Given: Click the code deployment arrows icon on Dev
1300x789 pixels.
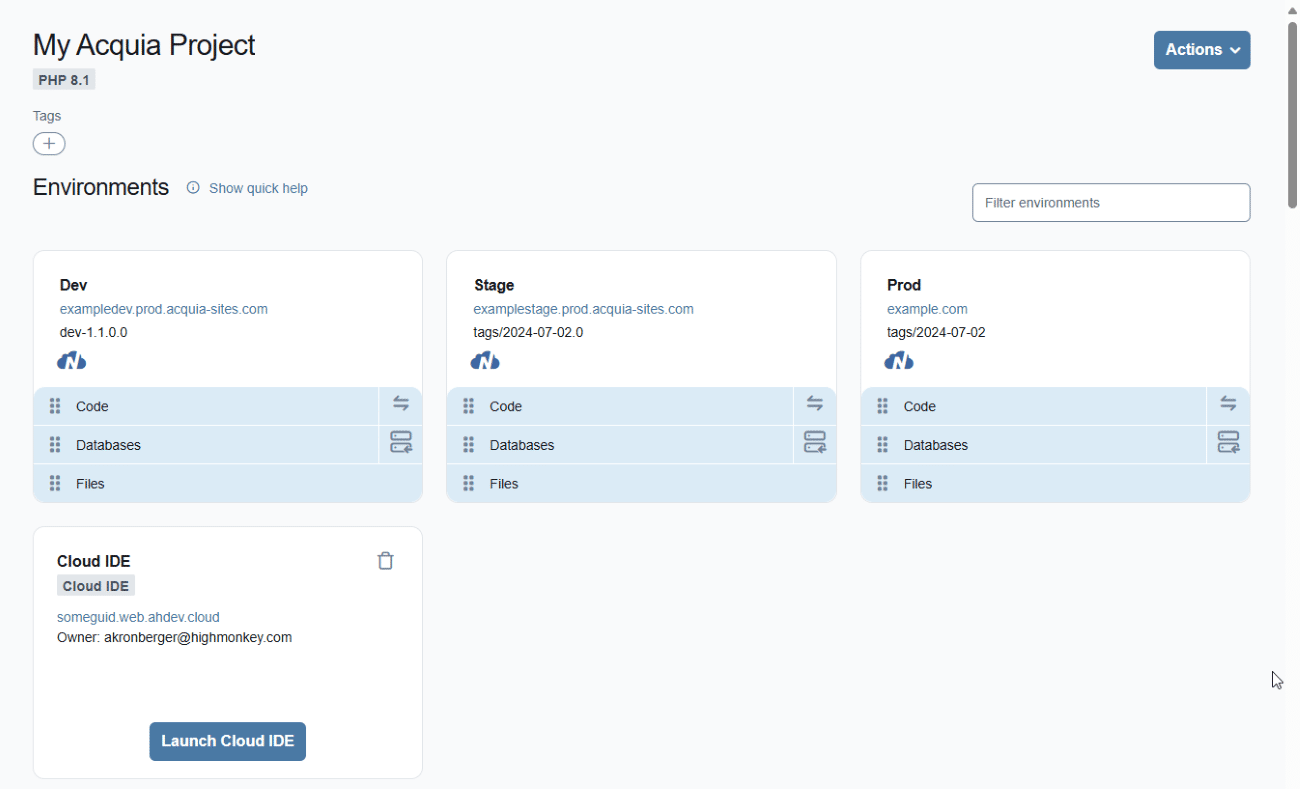Looking at the screenshot, I should pyautogui.click(x=401, y=403).
